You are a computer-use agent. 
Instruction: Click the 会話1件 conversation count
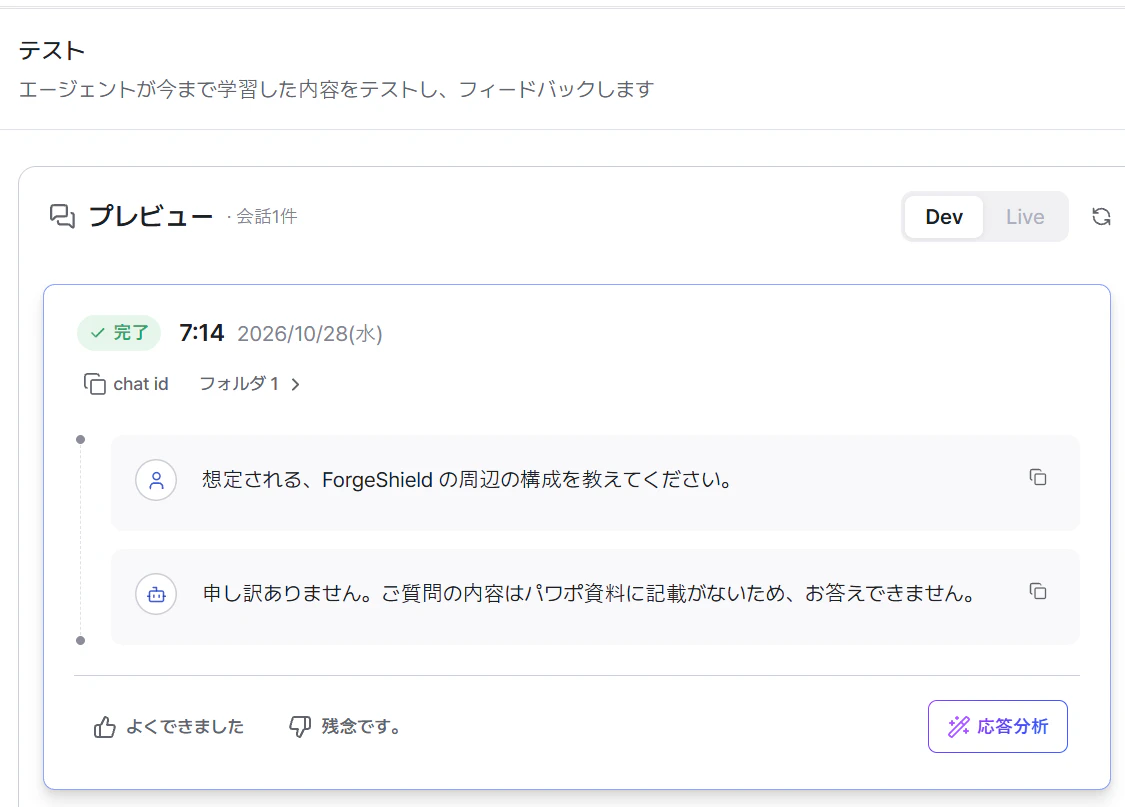click(266, 216)
